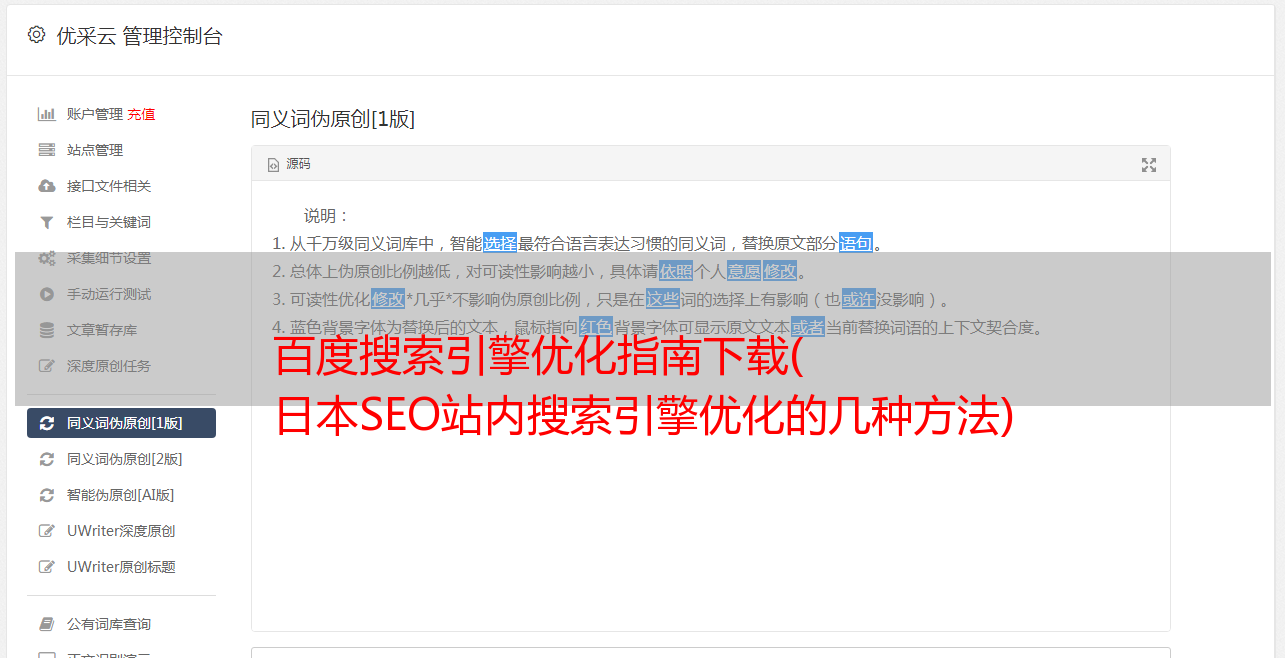Click the red 充值 recharge link
The image size is (1285, 658).
pyautogui.click(x=141, y=114)
